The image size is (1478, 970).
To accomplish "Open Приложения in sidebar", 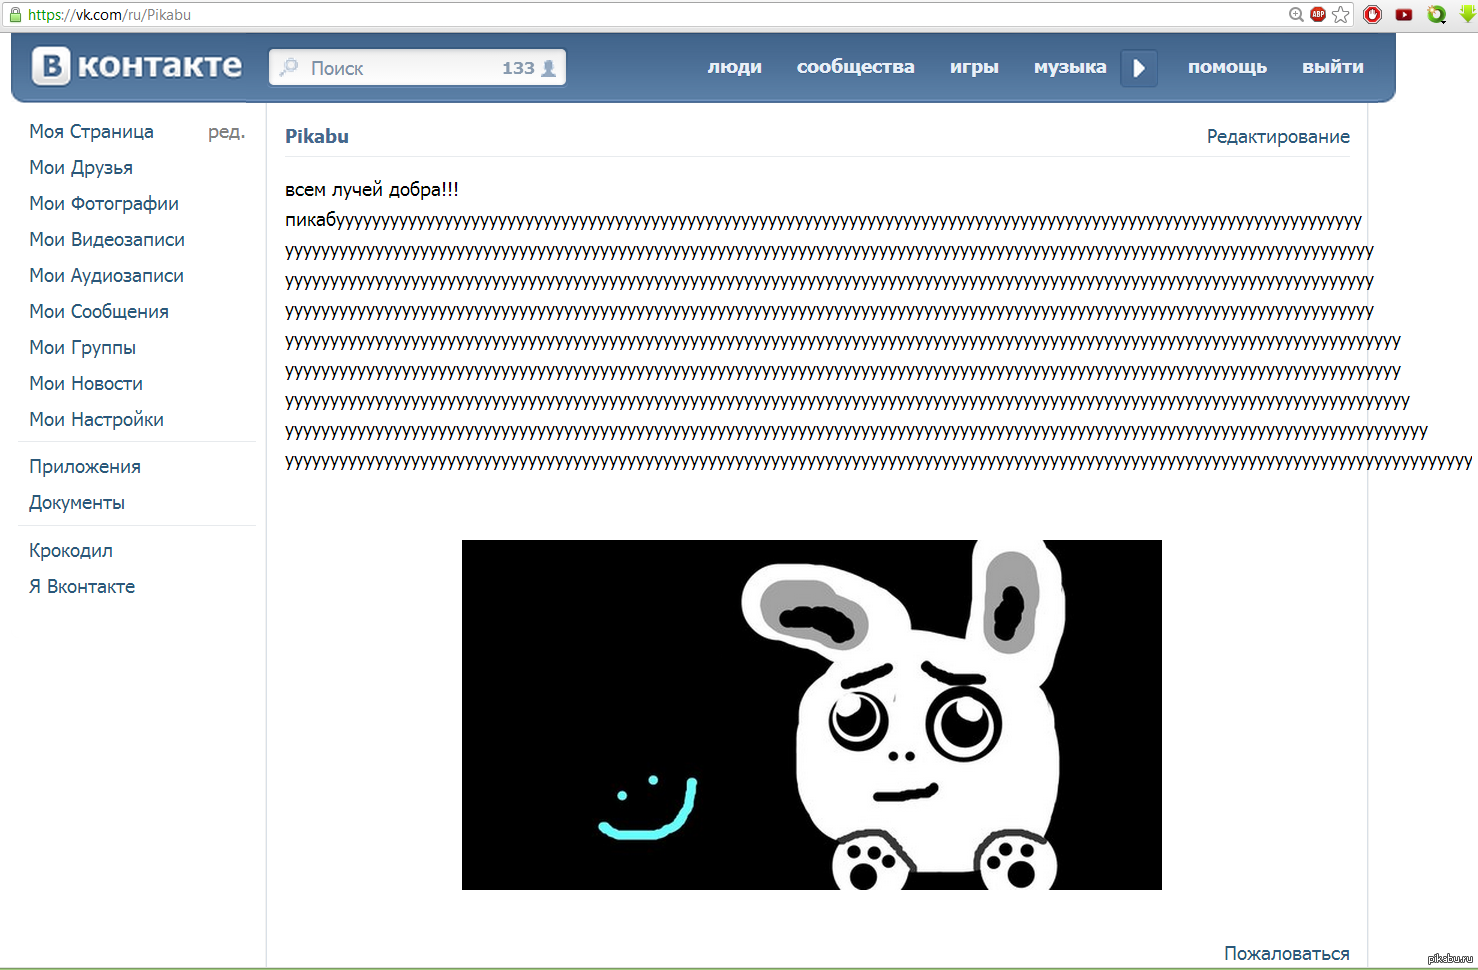I will (85, 467).
